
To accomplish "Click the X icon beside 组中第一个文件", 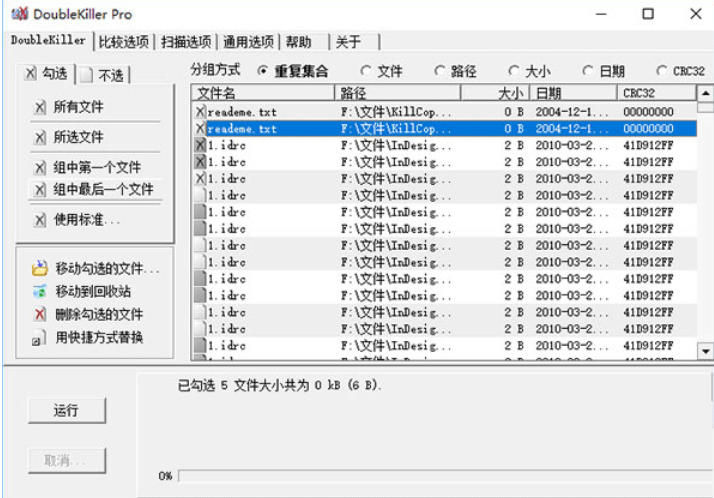I will click(40, 168).
